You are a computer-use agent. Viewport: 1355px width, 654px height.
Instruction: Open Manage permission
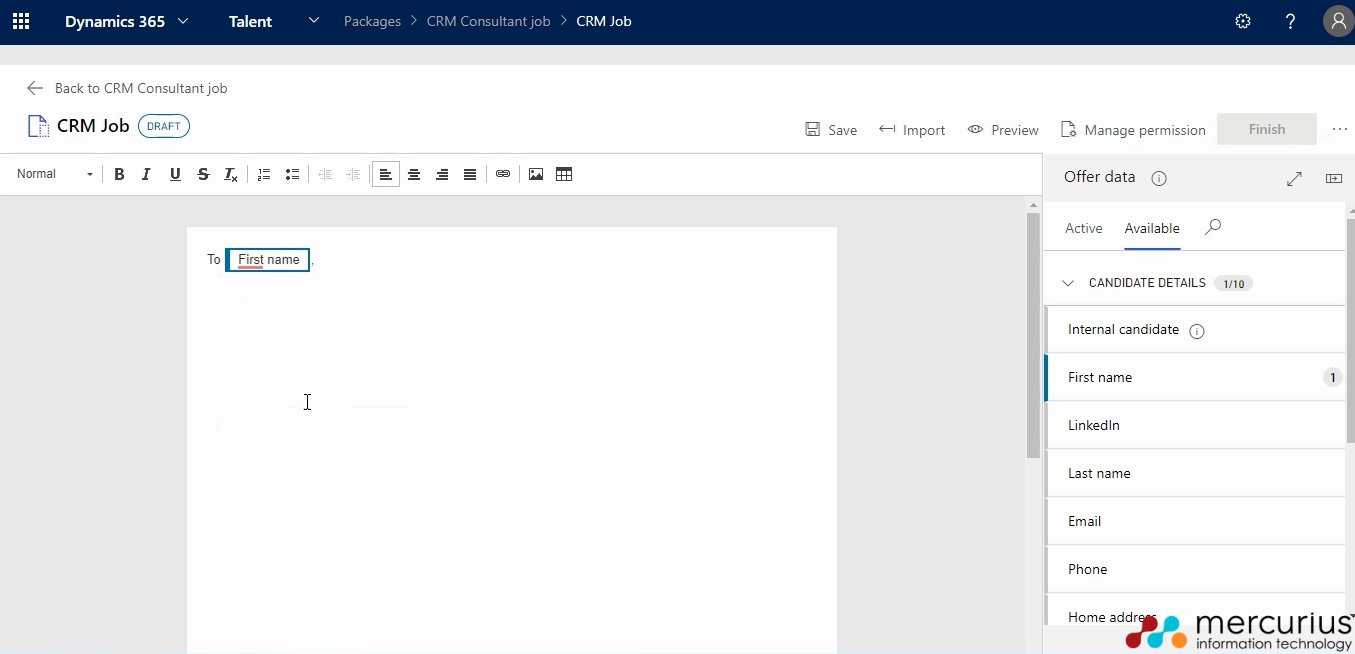click(1133, 130)
